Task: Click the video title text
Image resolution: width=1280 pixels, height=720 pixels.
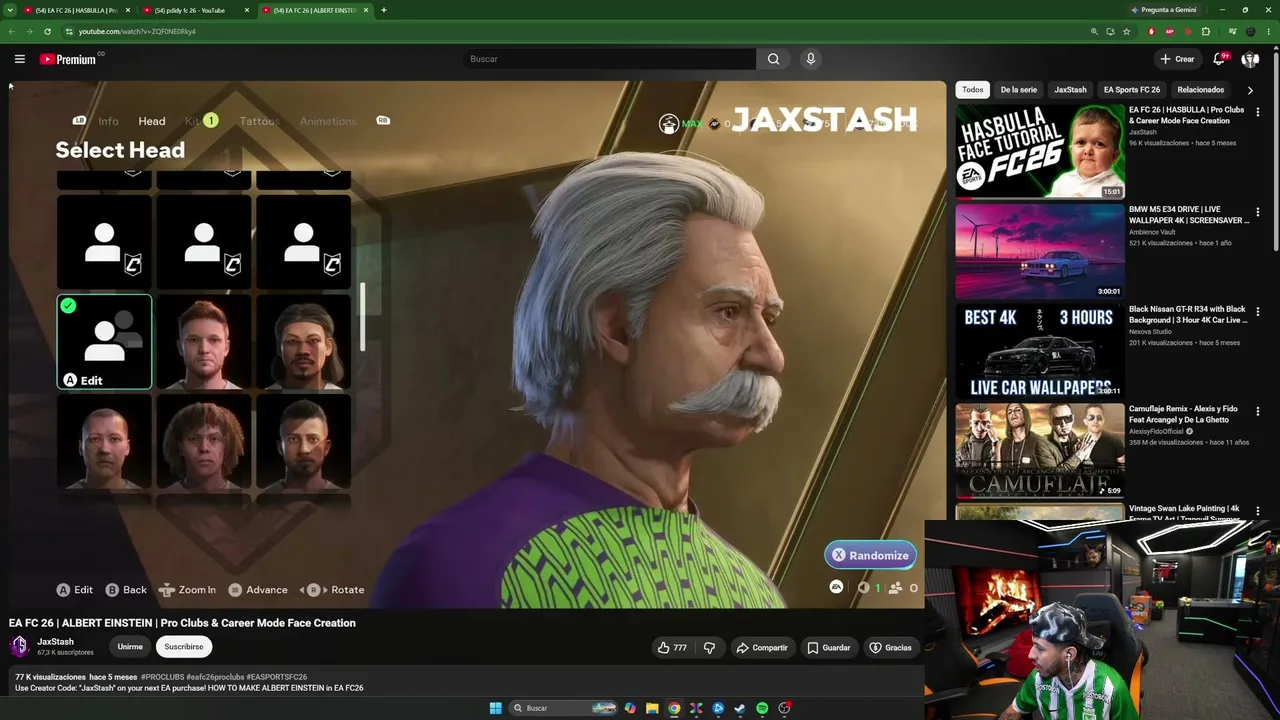Action: [x=182, y=623]
